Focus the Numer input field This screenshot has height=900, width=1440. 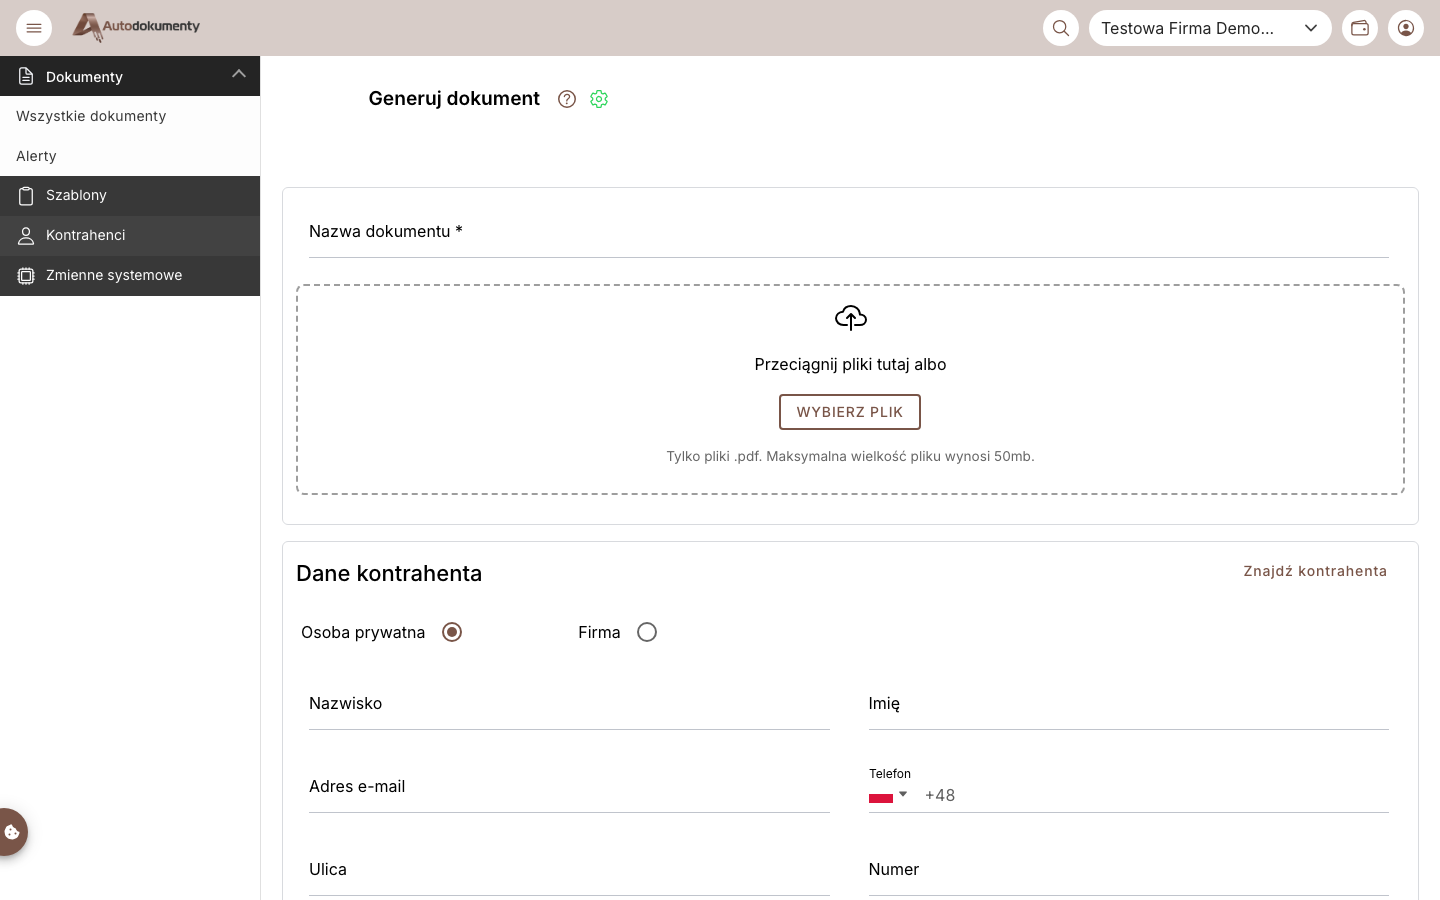1129,870
